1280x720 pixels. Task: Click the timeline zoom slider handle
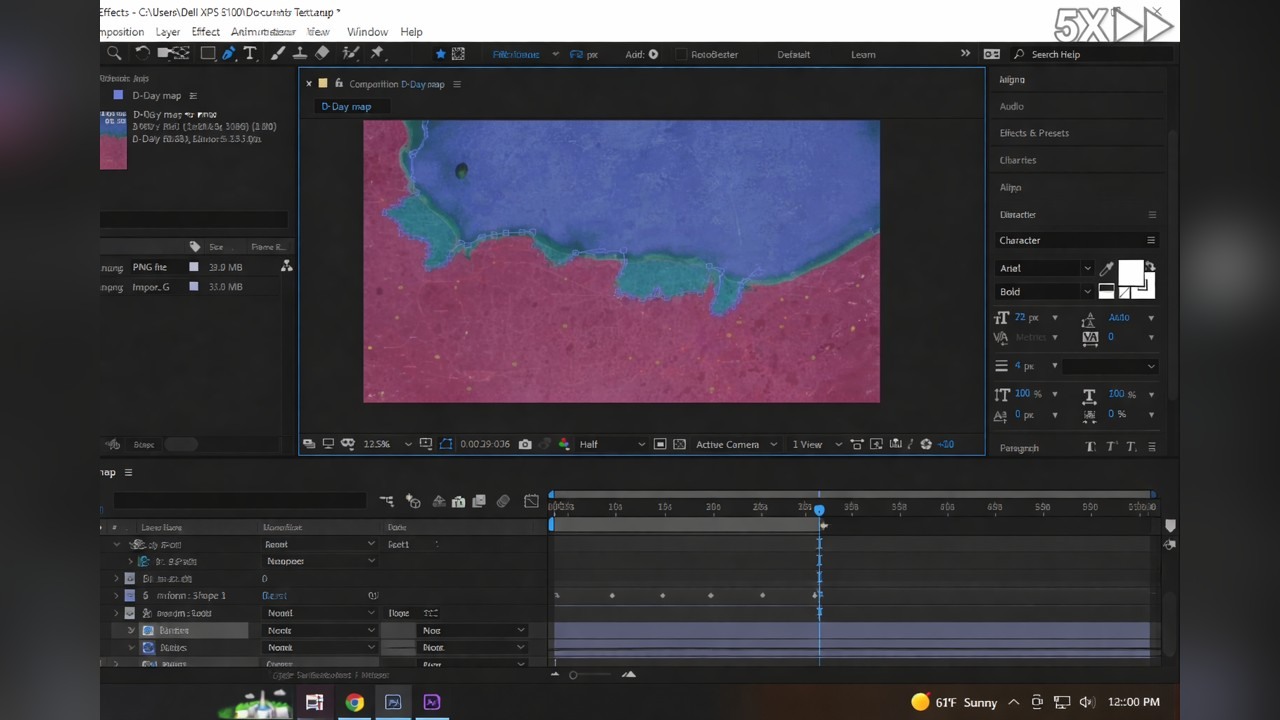point(573,675)
